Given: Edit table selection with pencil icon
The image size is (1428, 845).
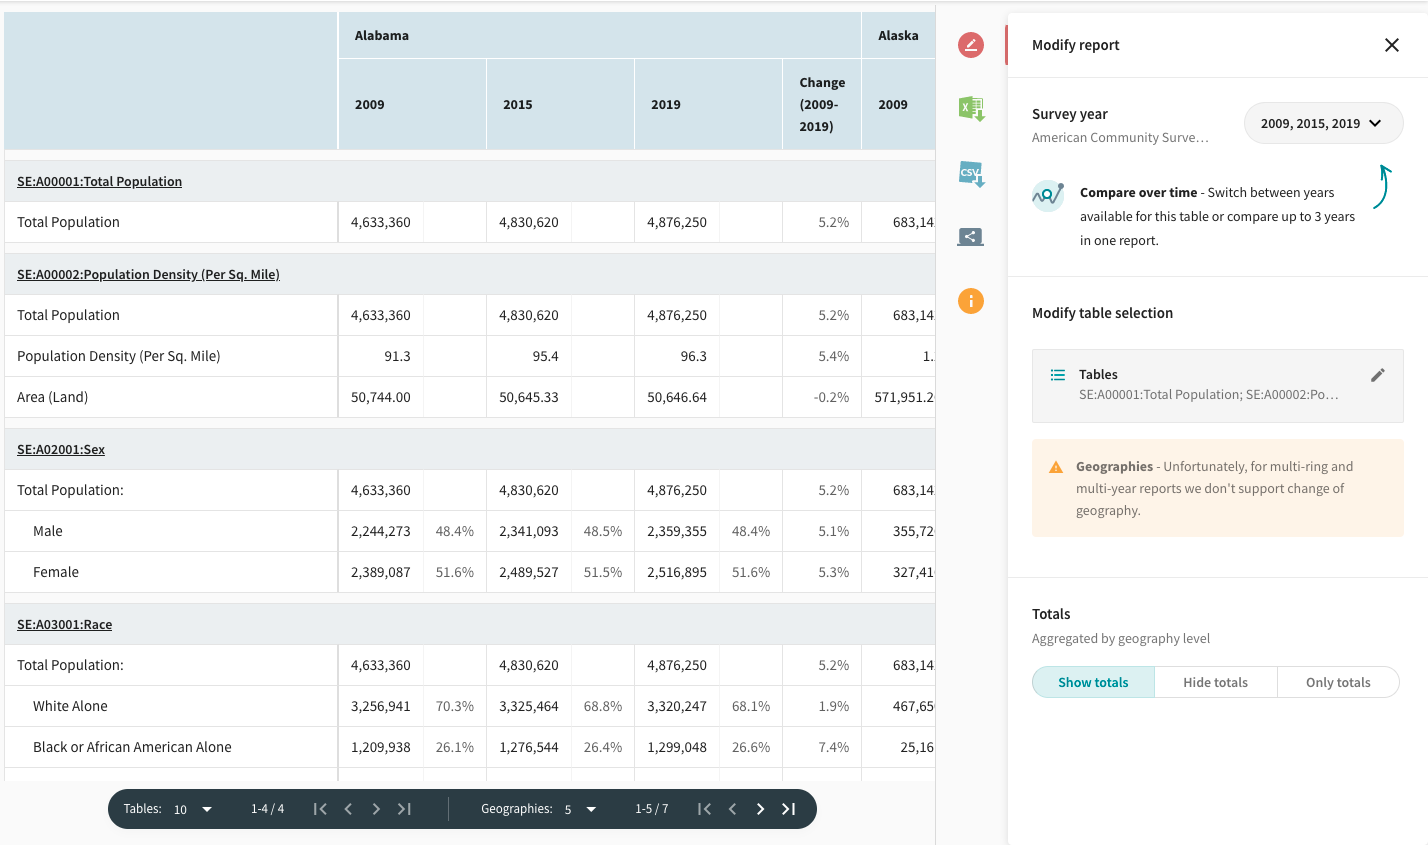Looking at the screenshot, I should tap(1377, 375).
